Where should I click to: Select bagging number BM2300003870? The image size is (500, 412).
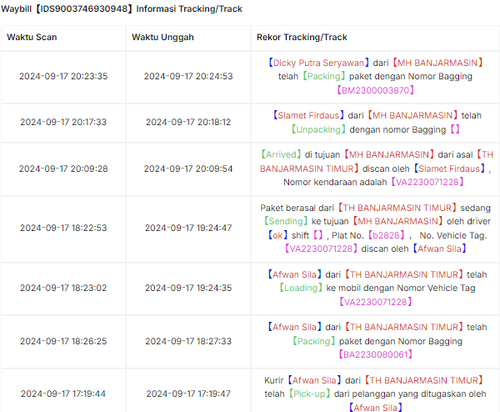click(375, 90)
